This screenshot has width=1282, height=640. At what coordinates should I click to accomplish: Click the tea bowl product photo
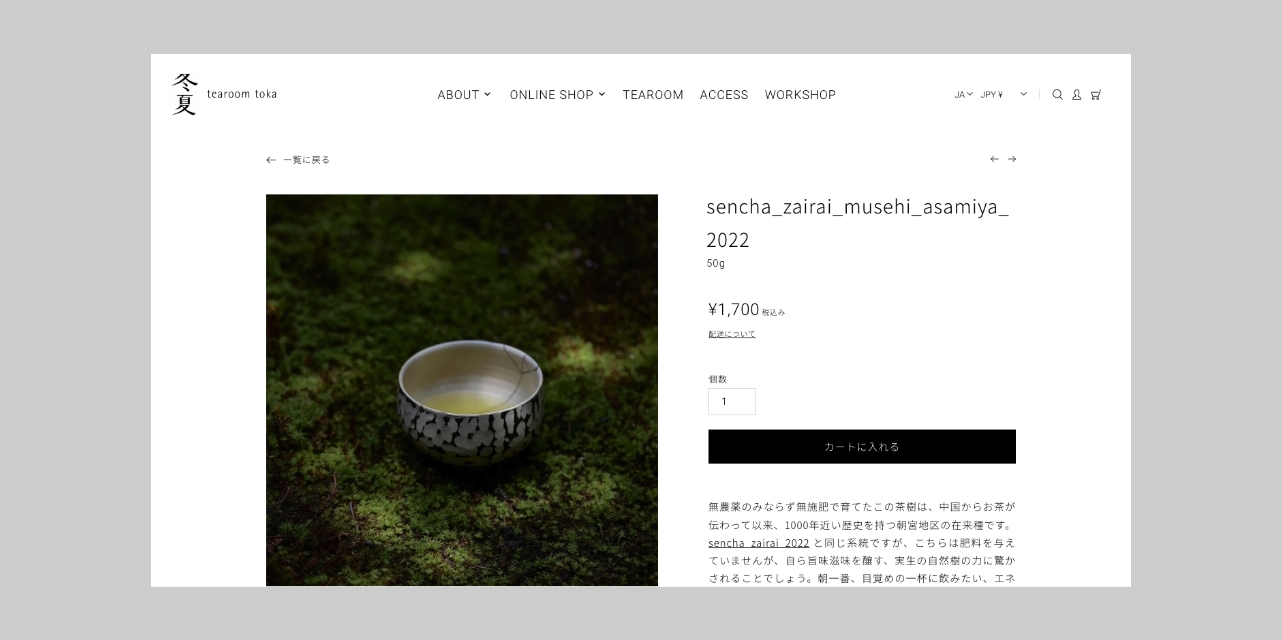[462, 390]
